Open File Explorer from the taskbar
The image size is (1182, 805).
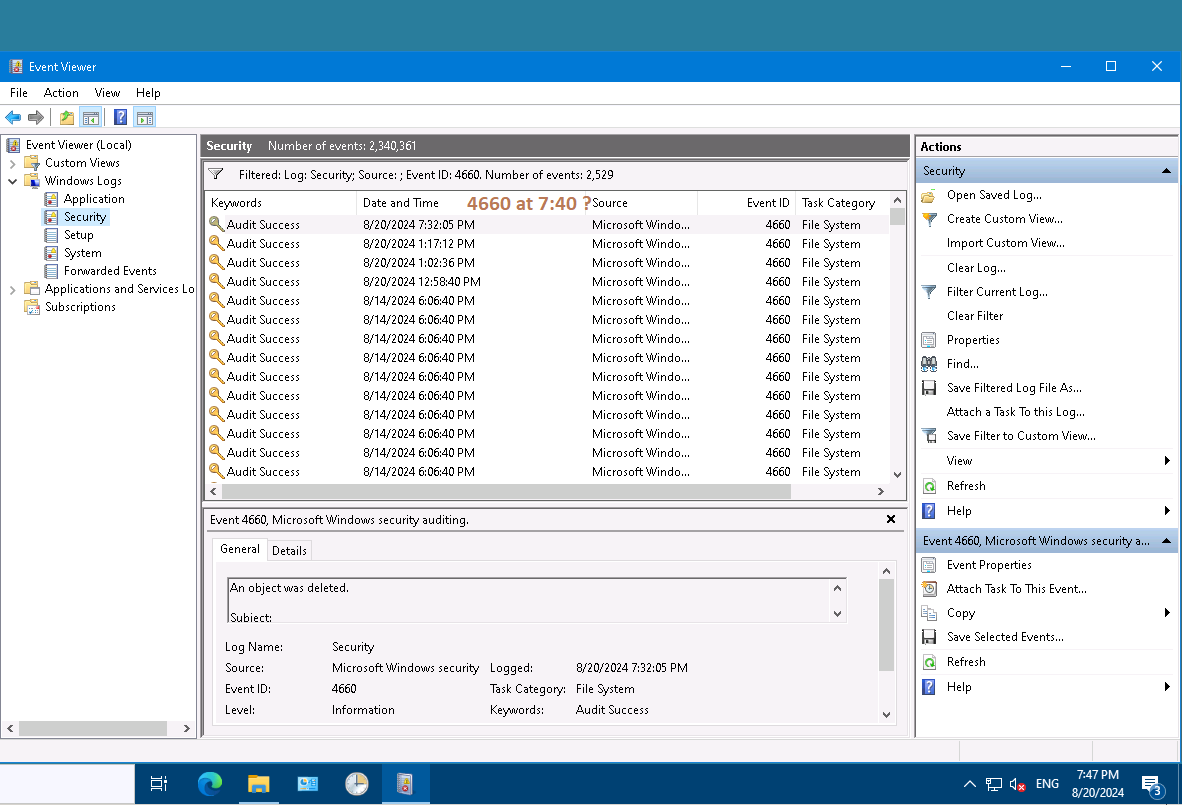259,783
